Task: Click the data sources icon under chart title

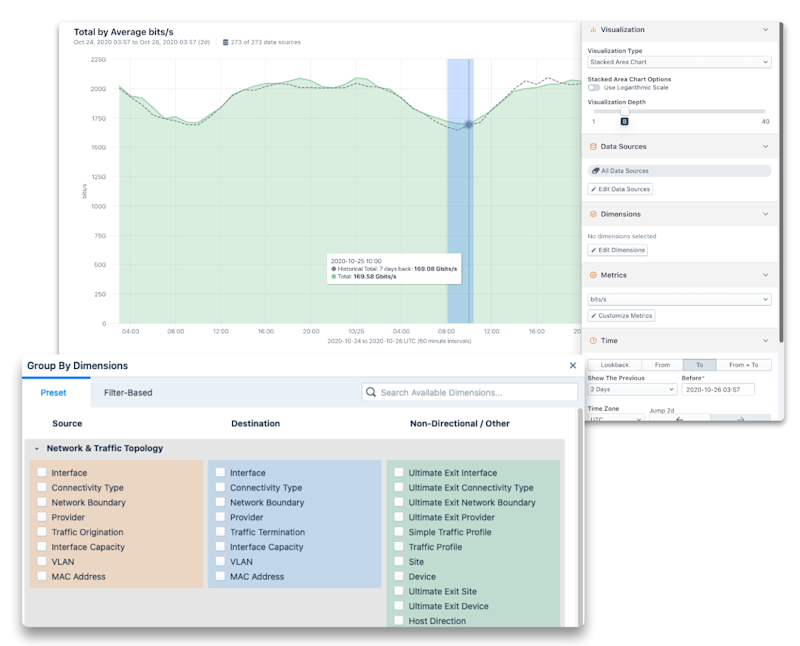Action: click(x=225, y=42)
